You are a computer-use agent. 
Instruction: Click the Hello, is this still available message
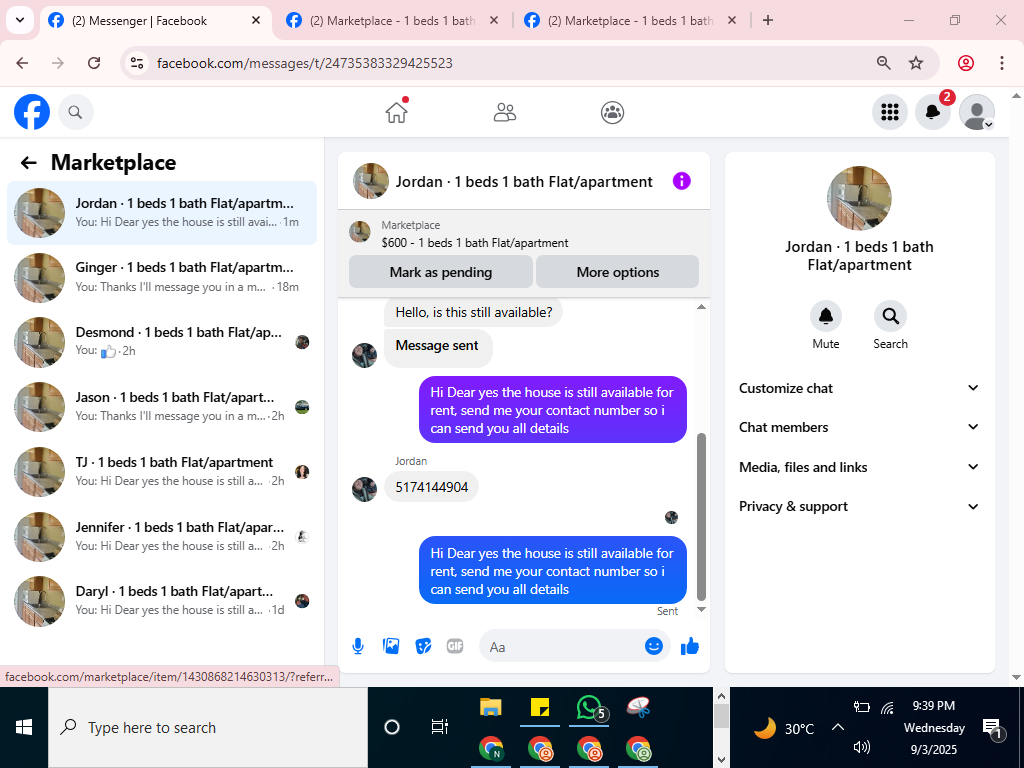click(473, 312)
